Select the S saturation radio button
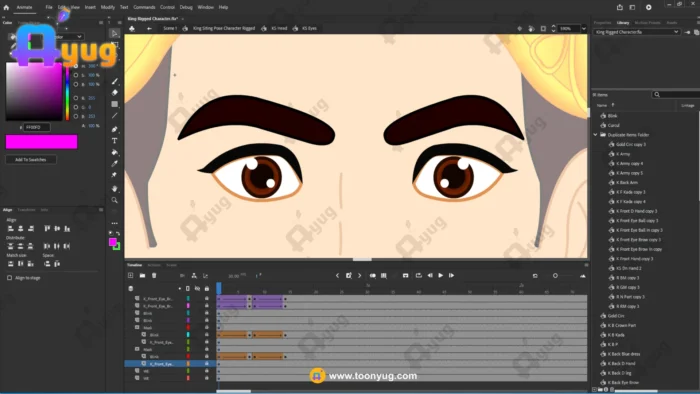The width and height of the screenshot is (700, 394). [x=76, y=75]
